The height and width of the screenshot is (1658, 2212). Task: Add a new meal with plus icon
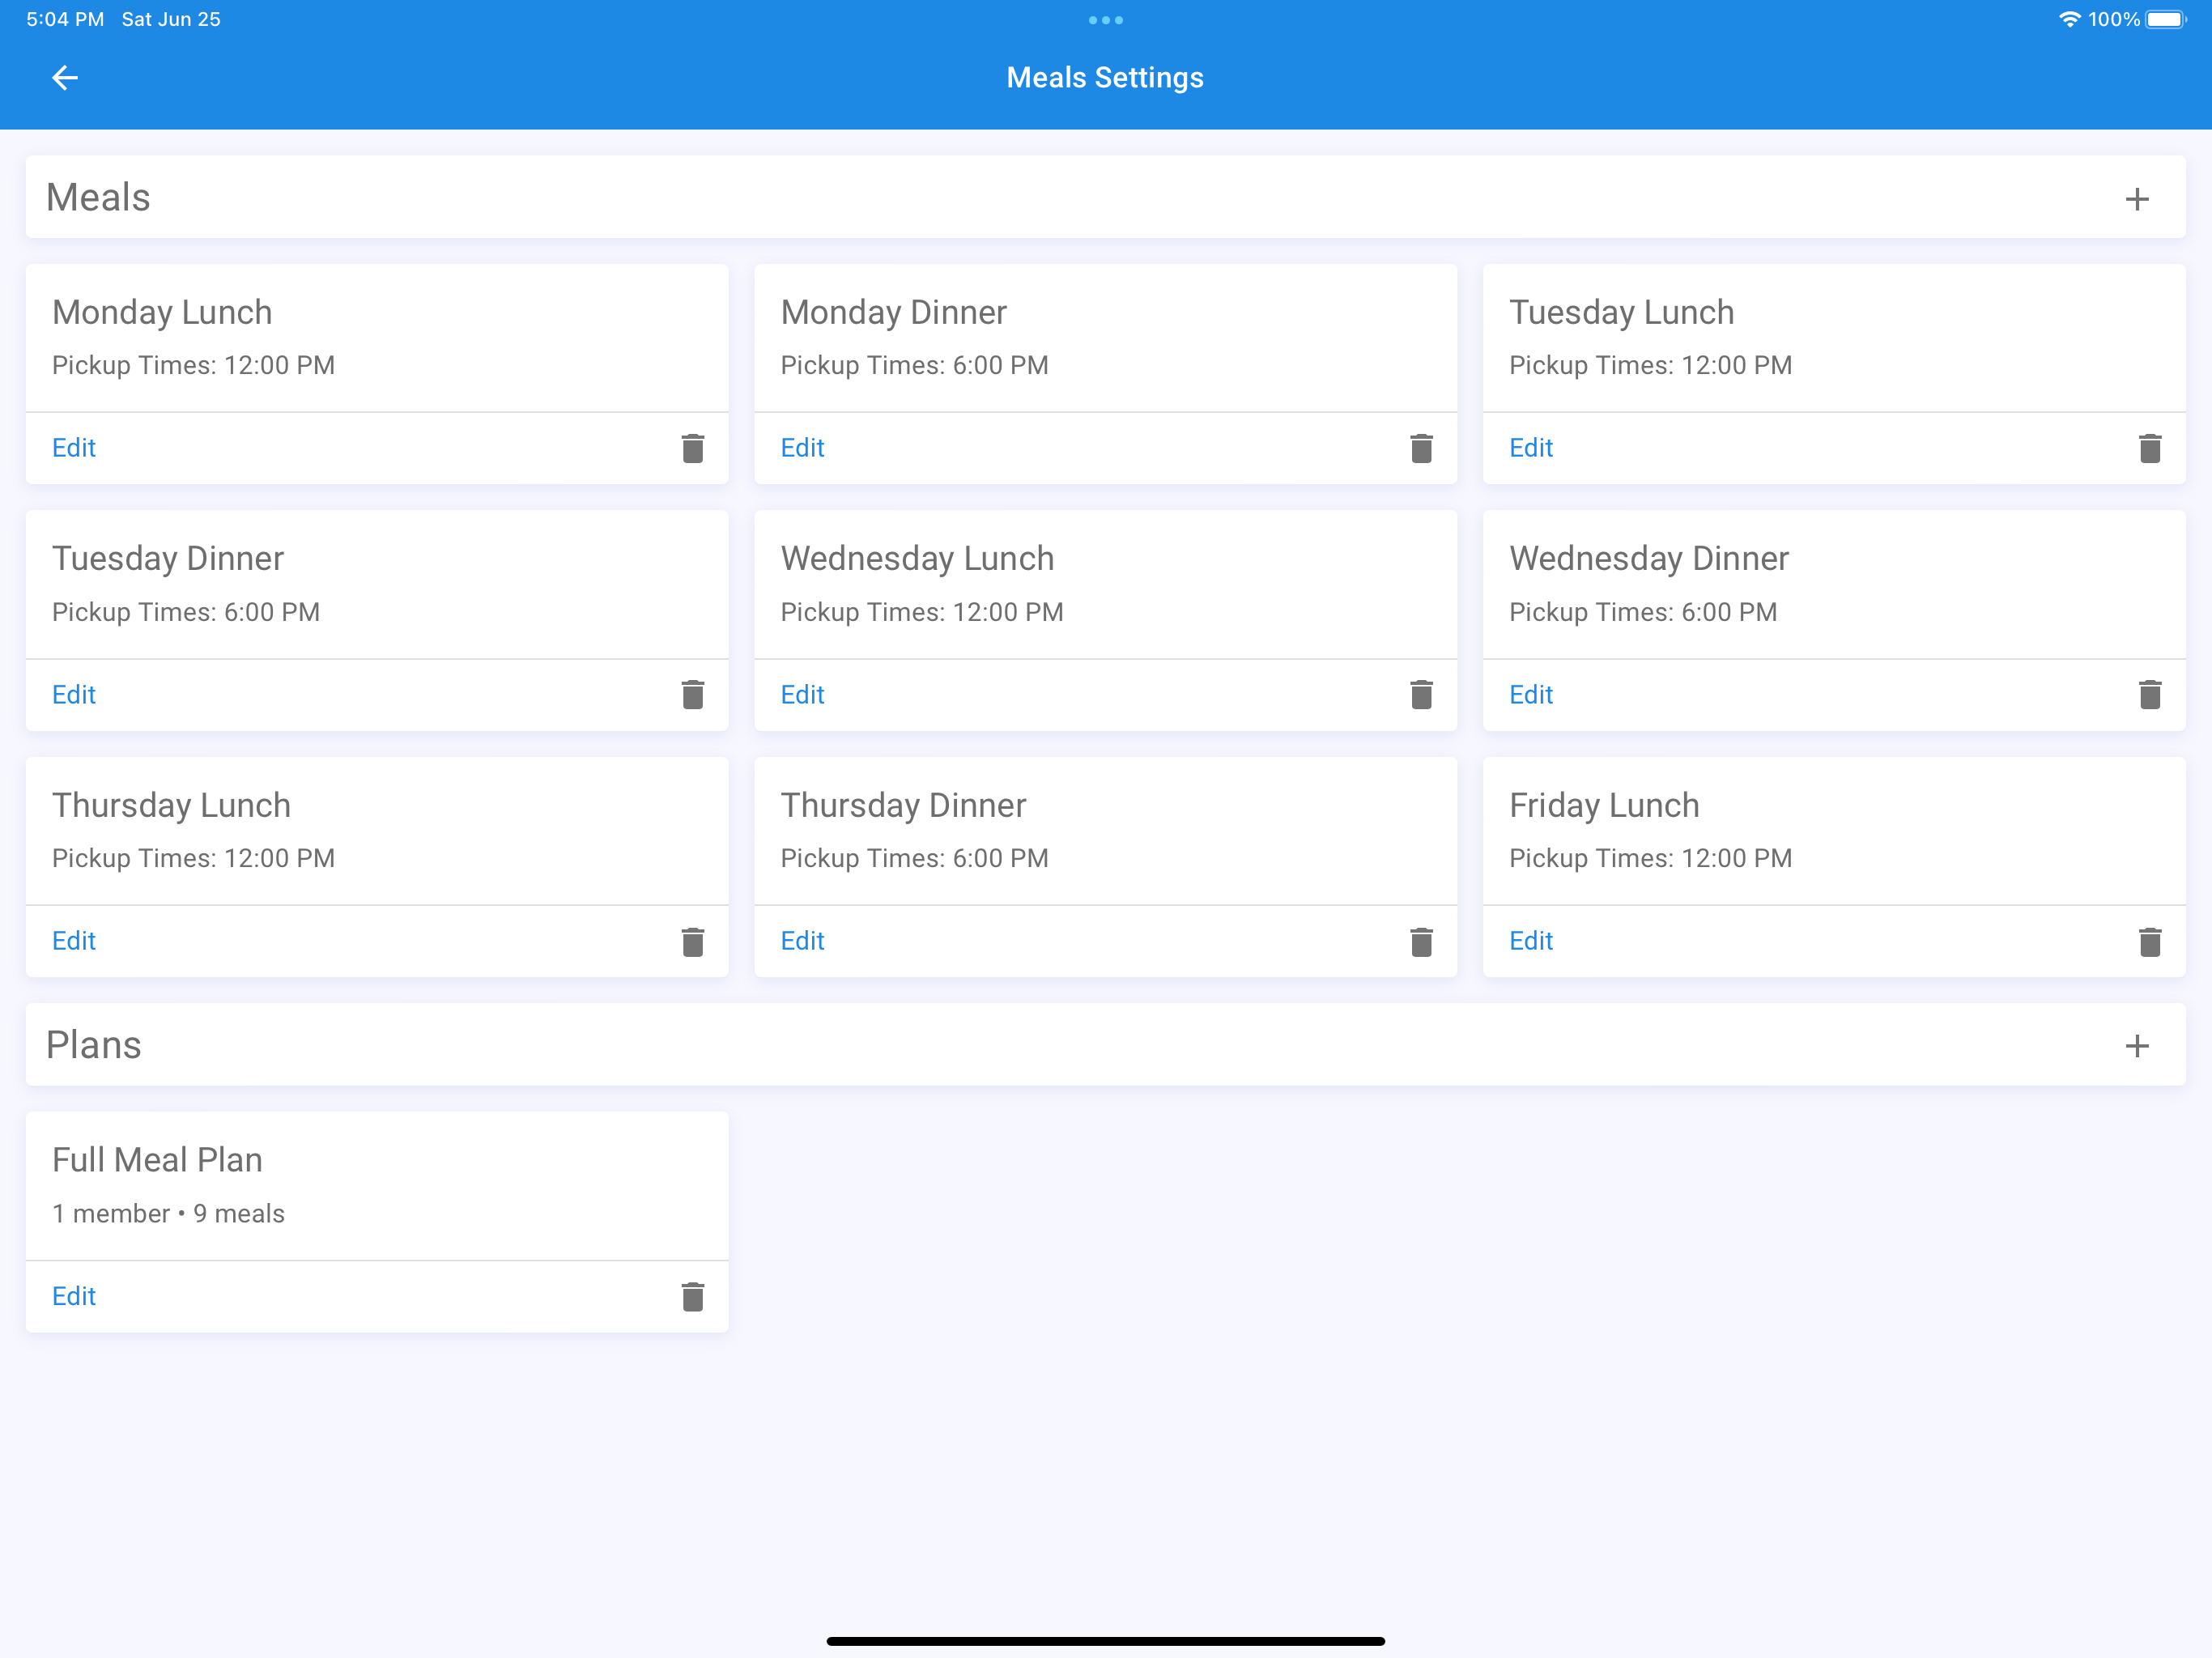pyautogui.click(x=2136, y=199)
